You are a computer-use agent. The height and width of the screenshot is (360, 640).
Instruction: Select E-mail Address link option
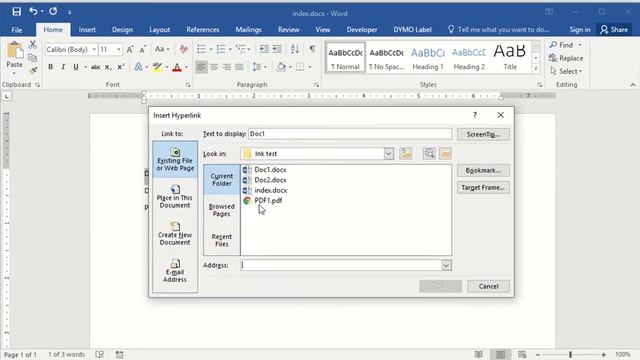(175, 271)
